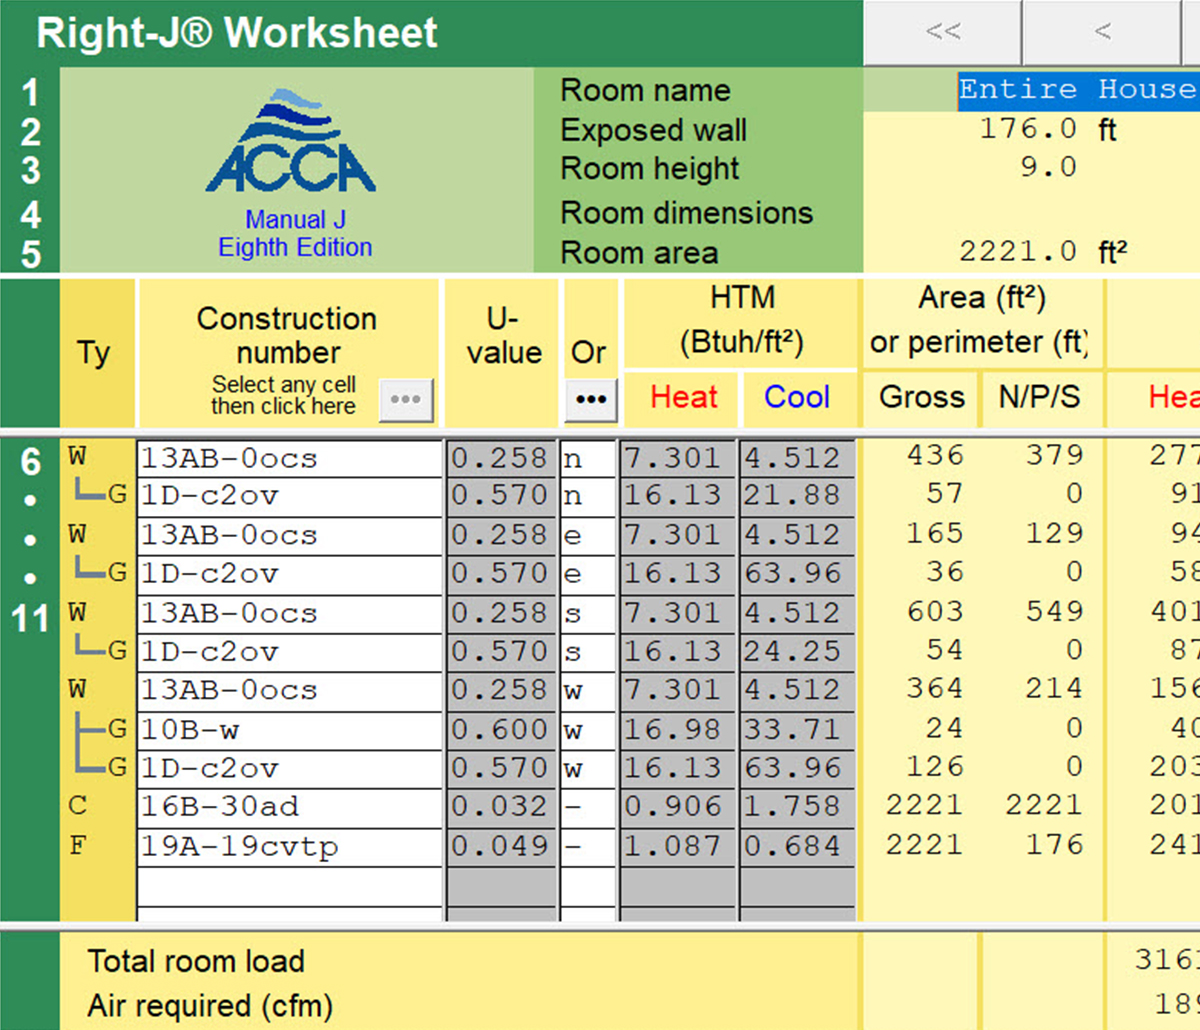
Task: Open the orientation ellipsis button
Action: point(590,399)
